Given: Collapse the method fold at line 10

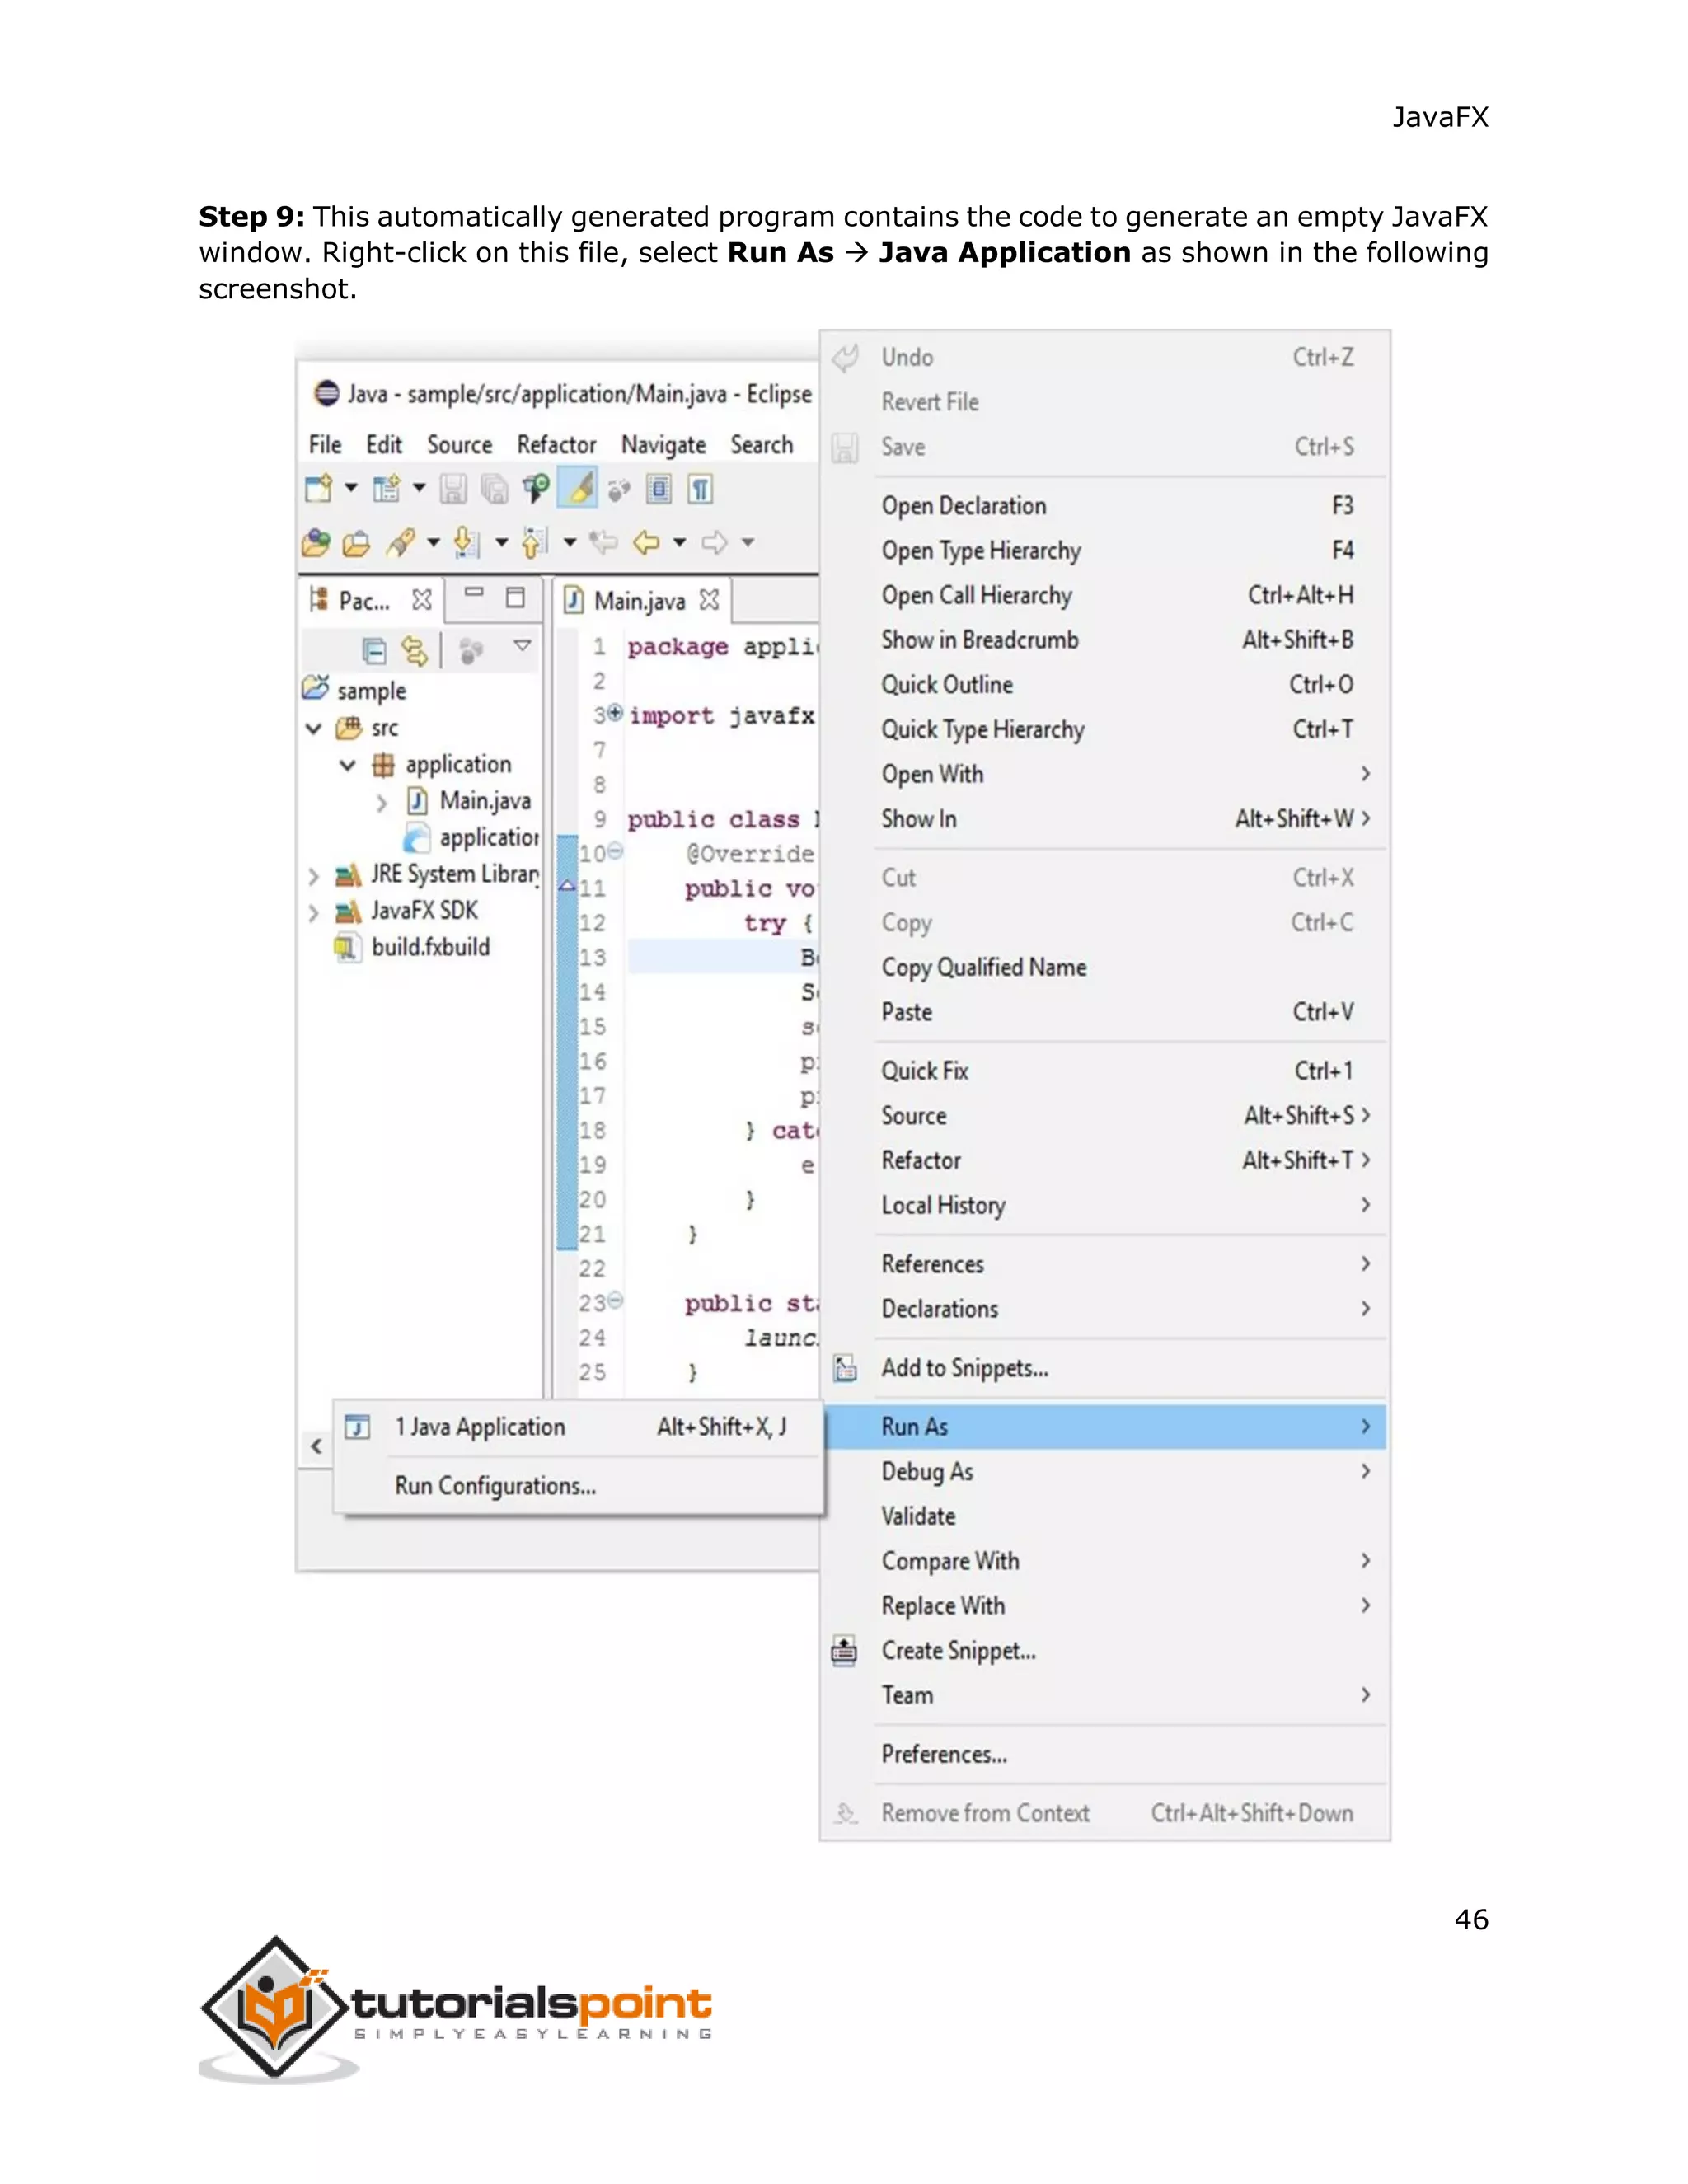Looking at the screenshot, I should point(616,851).
